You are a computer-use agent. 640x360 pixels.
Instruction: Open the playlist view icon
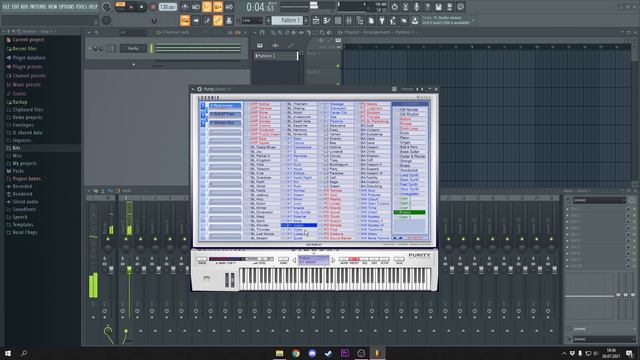pos(316,20)
